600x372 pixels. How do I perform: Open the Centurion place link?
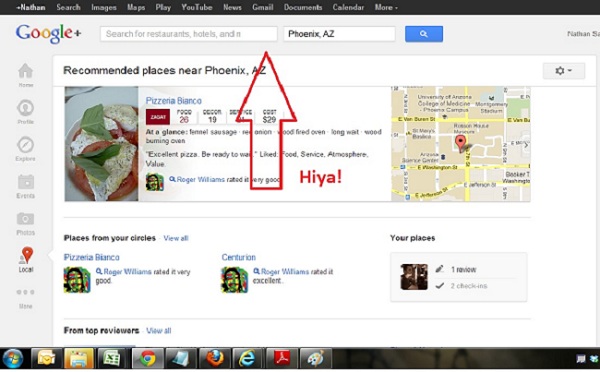238,257
